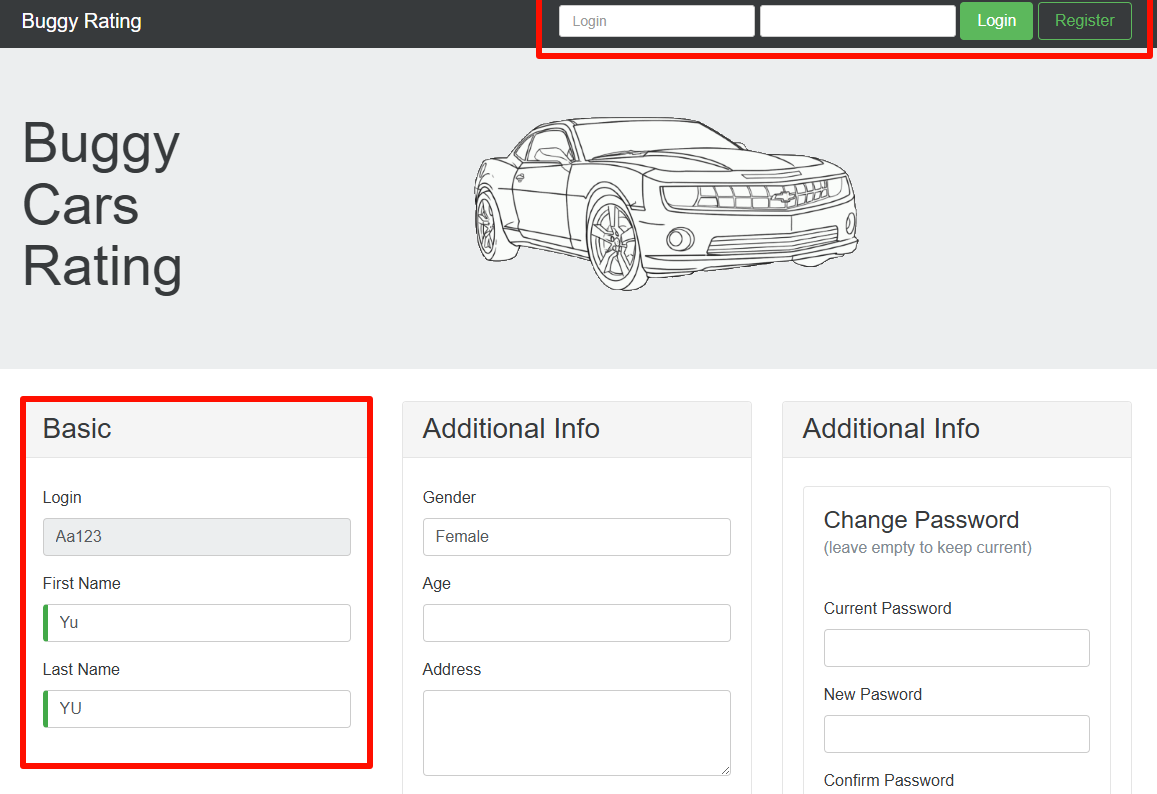Click the green Login button
The width and height of the screenshot is (1157, 794).
pyautogui.click(x=996, y=21)
